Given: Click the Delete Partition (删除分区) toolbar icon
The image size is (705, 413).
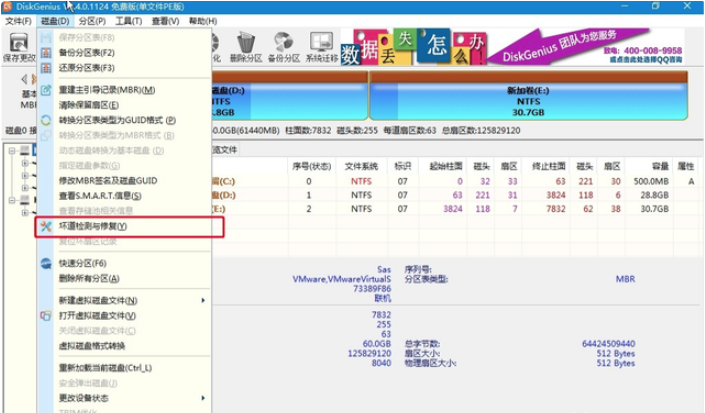Looking at the screenshot, I should click(245, 48).
